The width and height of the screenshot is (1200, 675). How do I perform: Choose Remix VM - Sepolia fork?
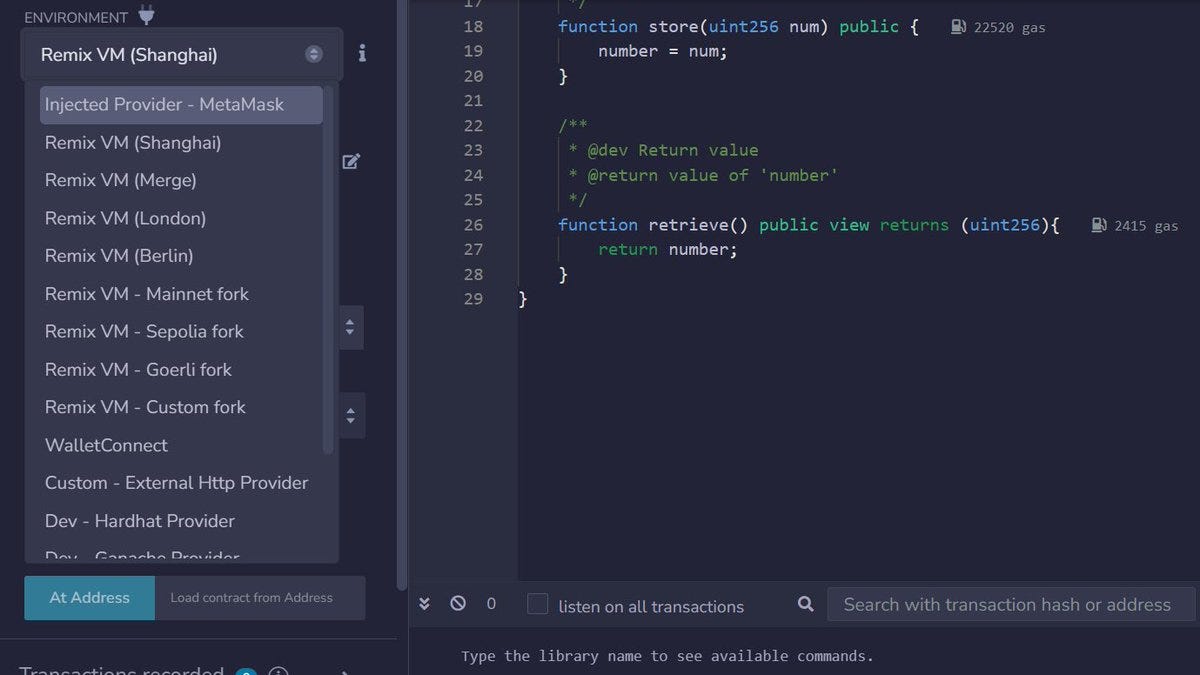point(181,332)
